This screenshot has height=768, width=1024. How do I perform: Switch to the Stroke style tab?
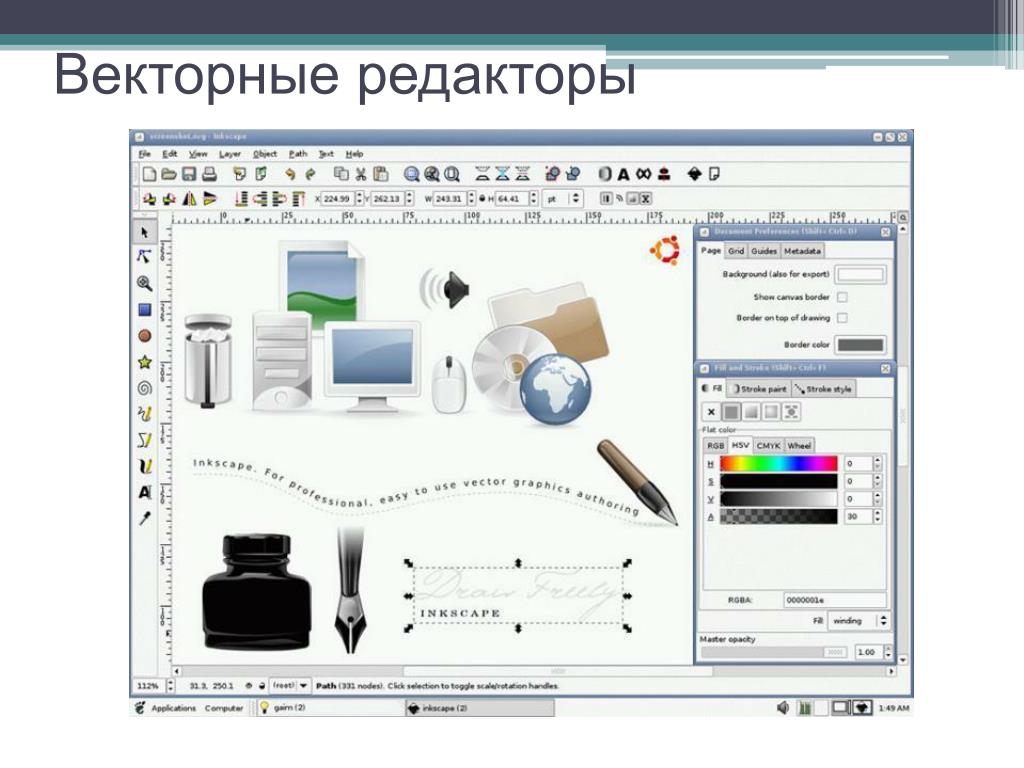pyautogui.click(x=824, y=389)
